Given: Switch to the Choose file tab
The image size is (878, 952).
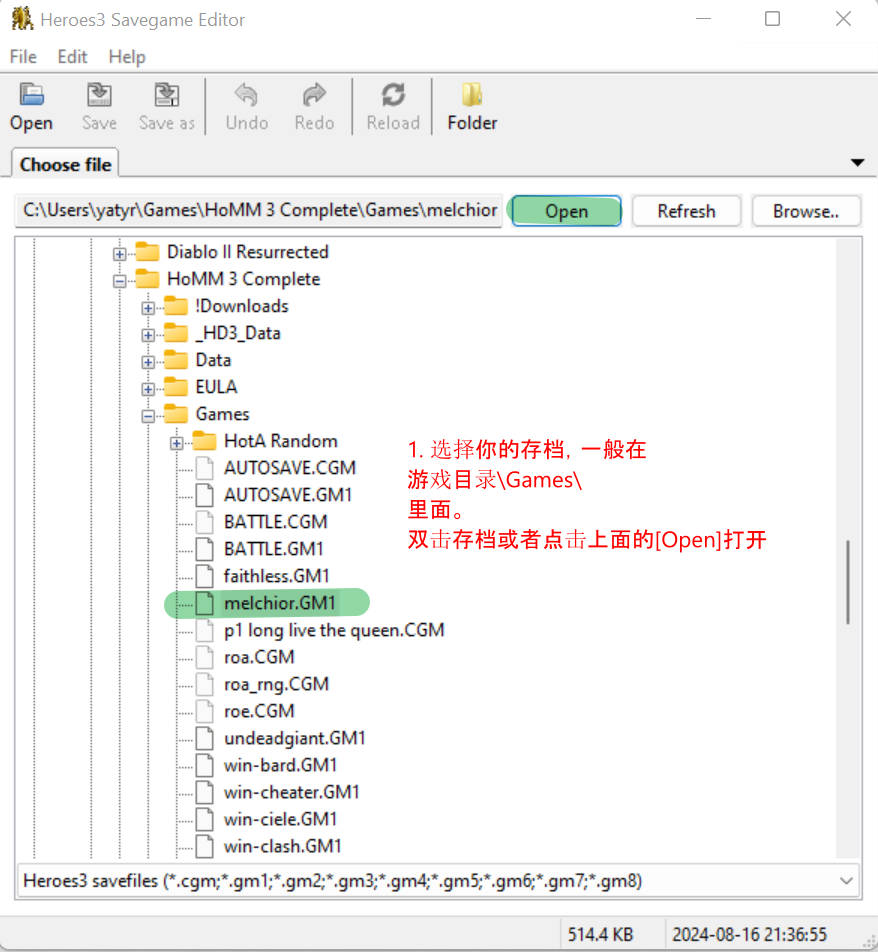Looking at the screenshot, I should (65, 164).
